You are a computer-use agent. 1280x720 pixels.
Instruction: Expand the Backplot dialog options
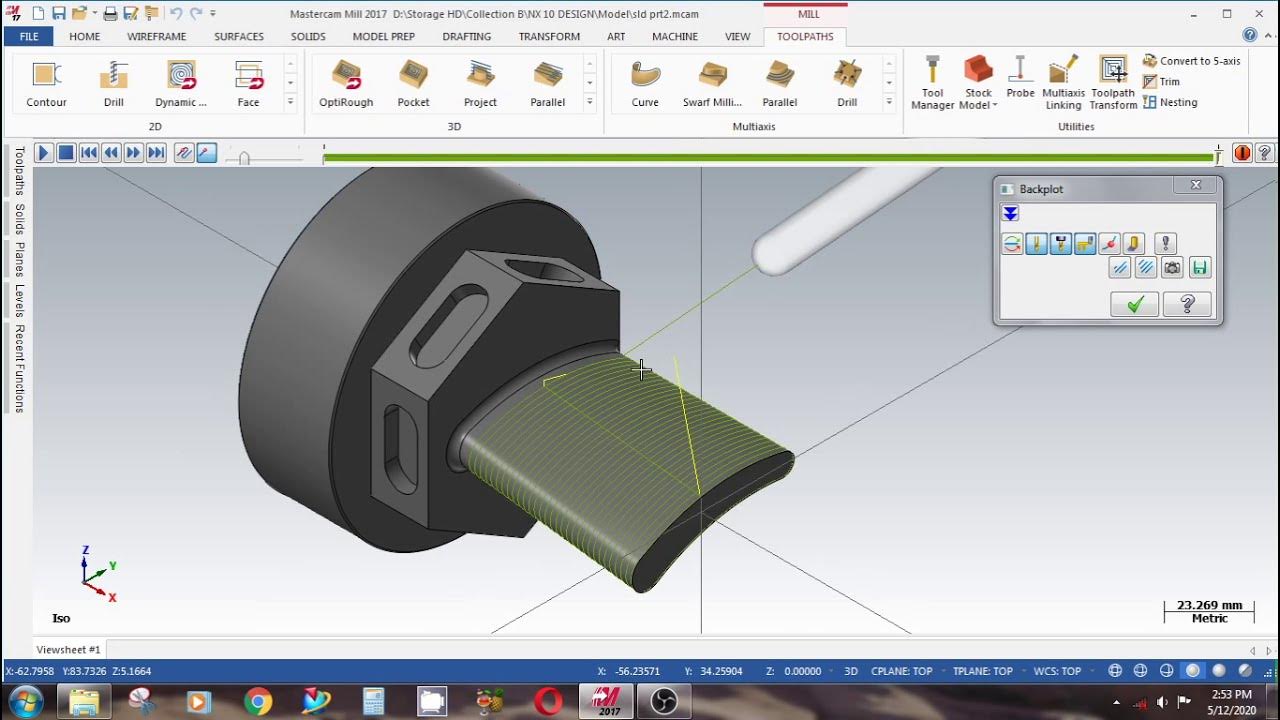tap(1010, 214)
